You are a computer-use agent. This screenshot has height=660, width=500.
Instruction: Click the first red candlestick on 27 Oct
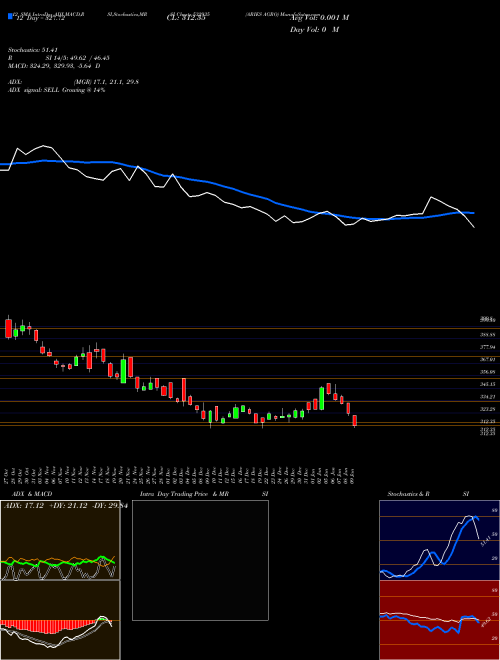pyautogui.click(x=8, y=327)
